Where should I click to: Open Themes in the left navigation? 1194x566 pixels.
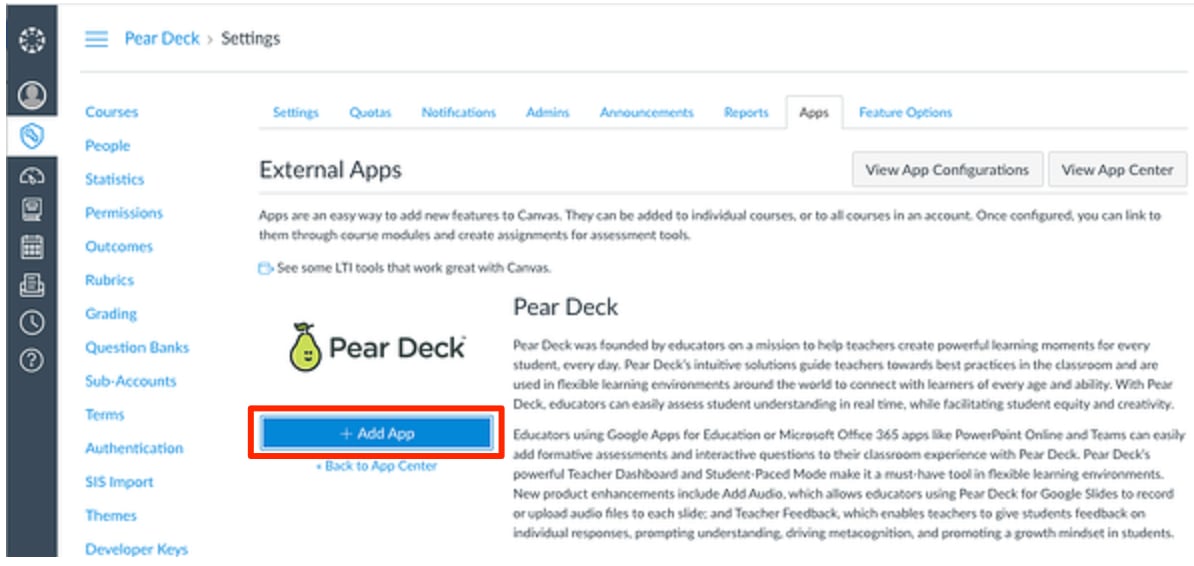pos(111,515)
